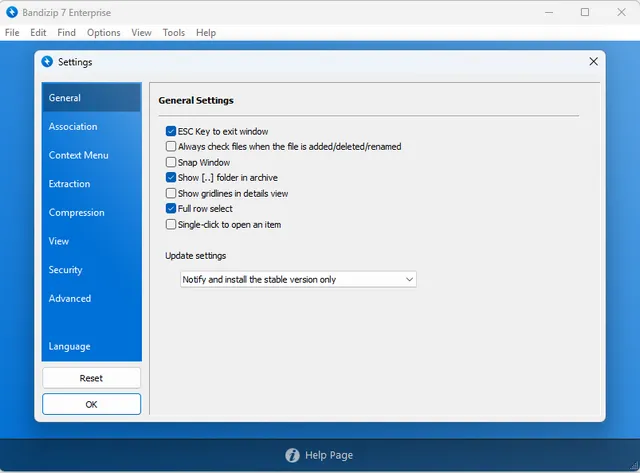Click the Settings dialog logo icon

coord(47,62)
